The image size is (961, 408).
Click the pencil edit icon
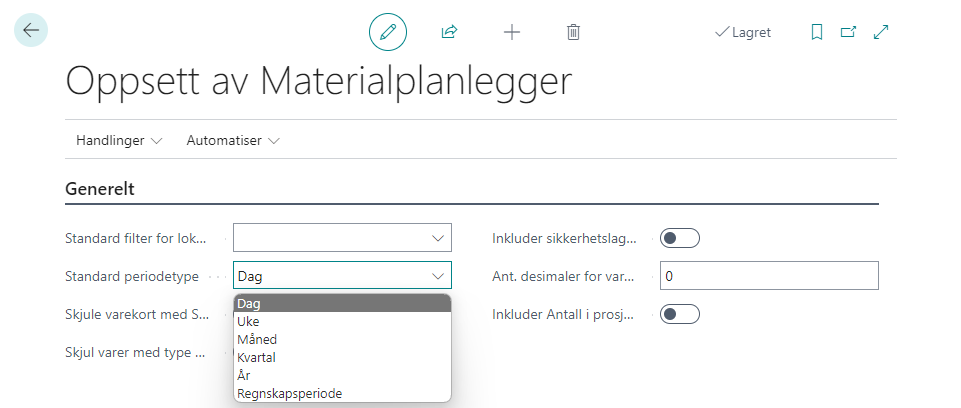(x=388, y=32)
